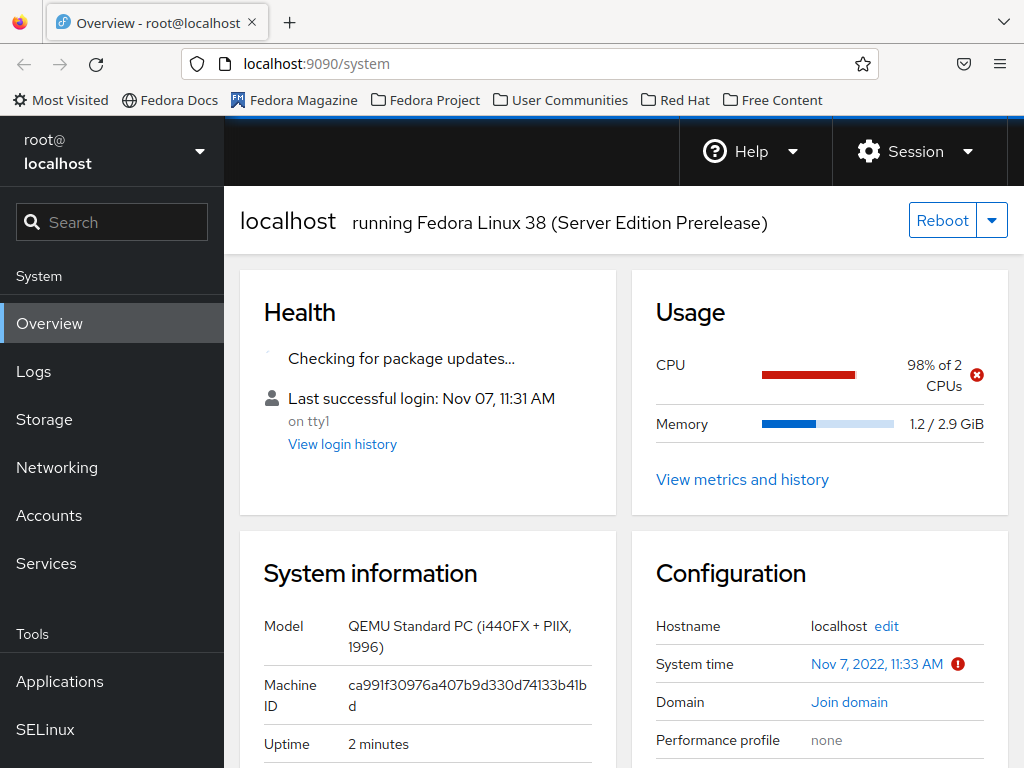
Task: Go forward to the next page
Action: 60,64
